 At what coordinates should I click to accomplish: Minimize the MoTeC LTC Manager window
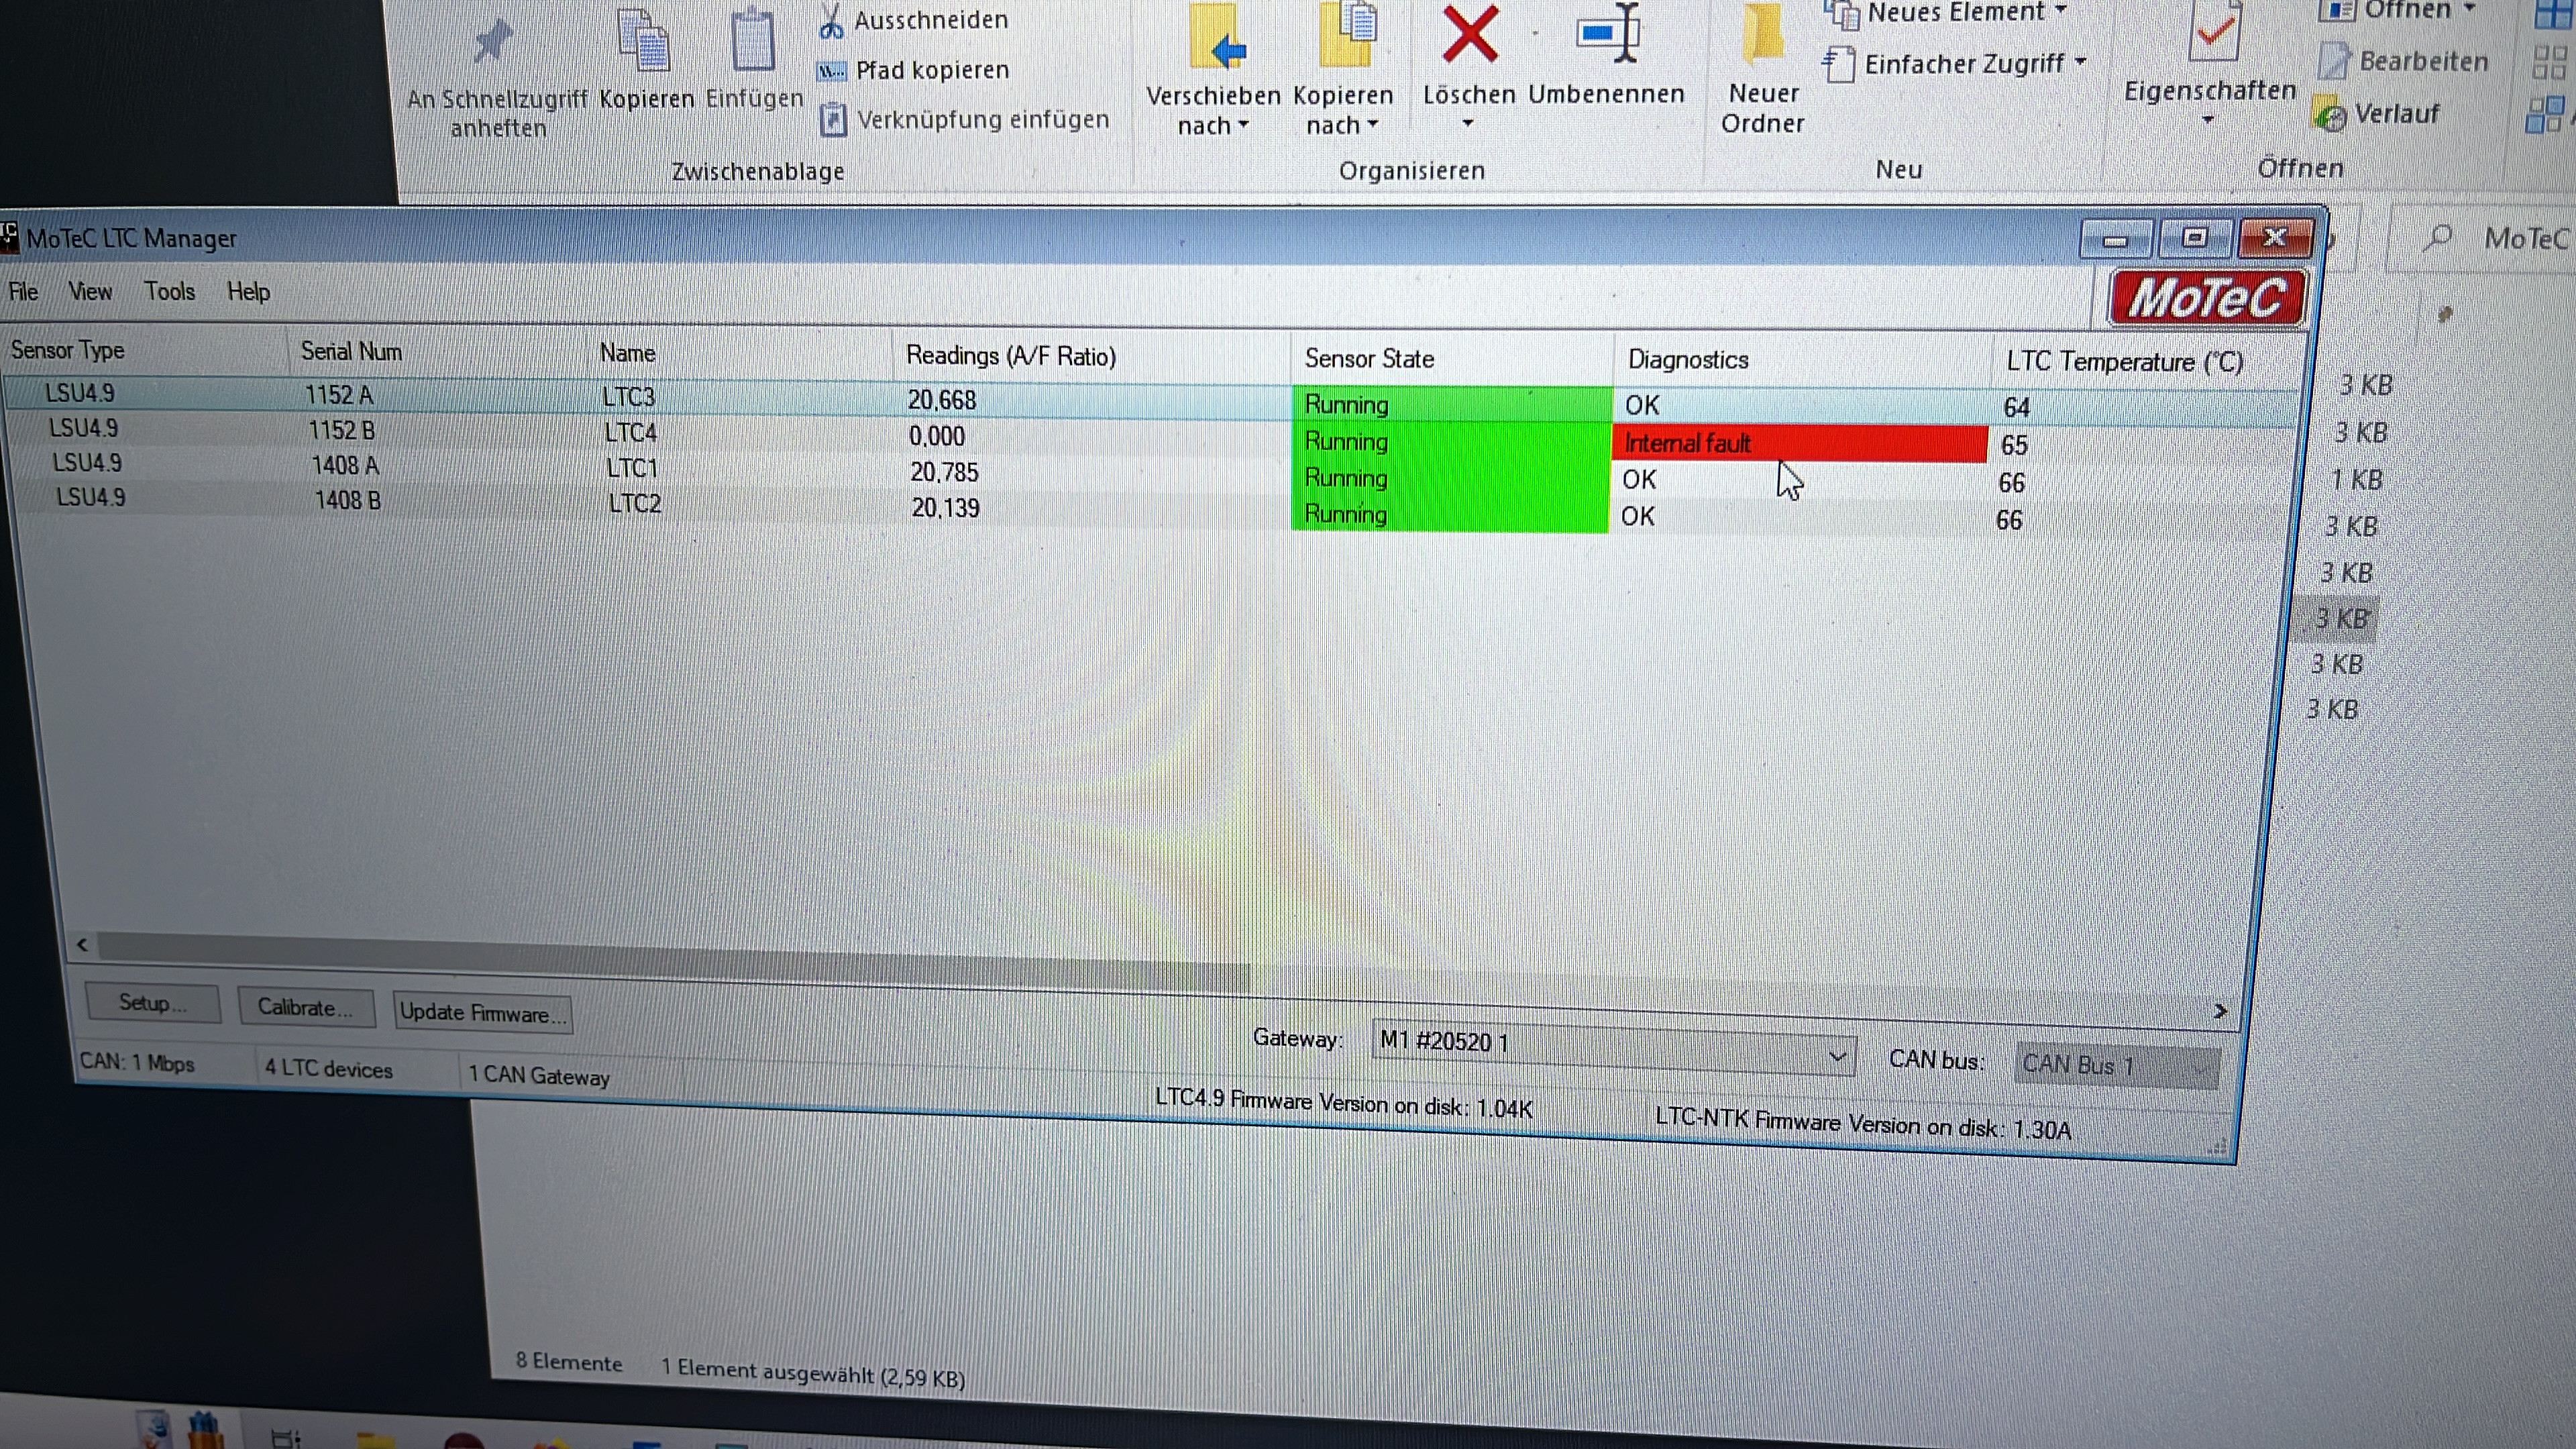coord(2115,240)
